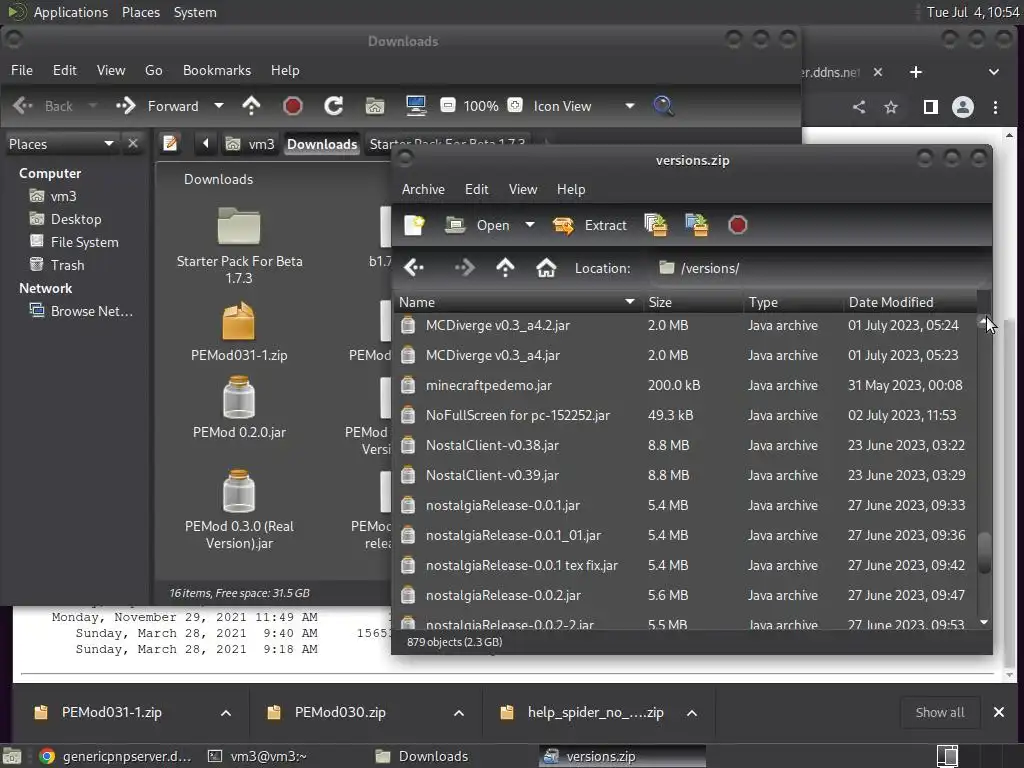
Task: Click Search magnifier in Downloads toolbar
Action: click(x=663, y=106)
